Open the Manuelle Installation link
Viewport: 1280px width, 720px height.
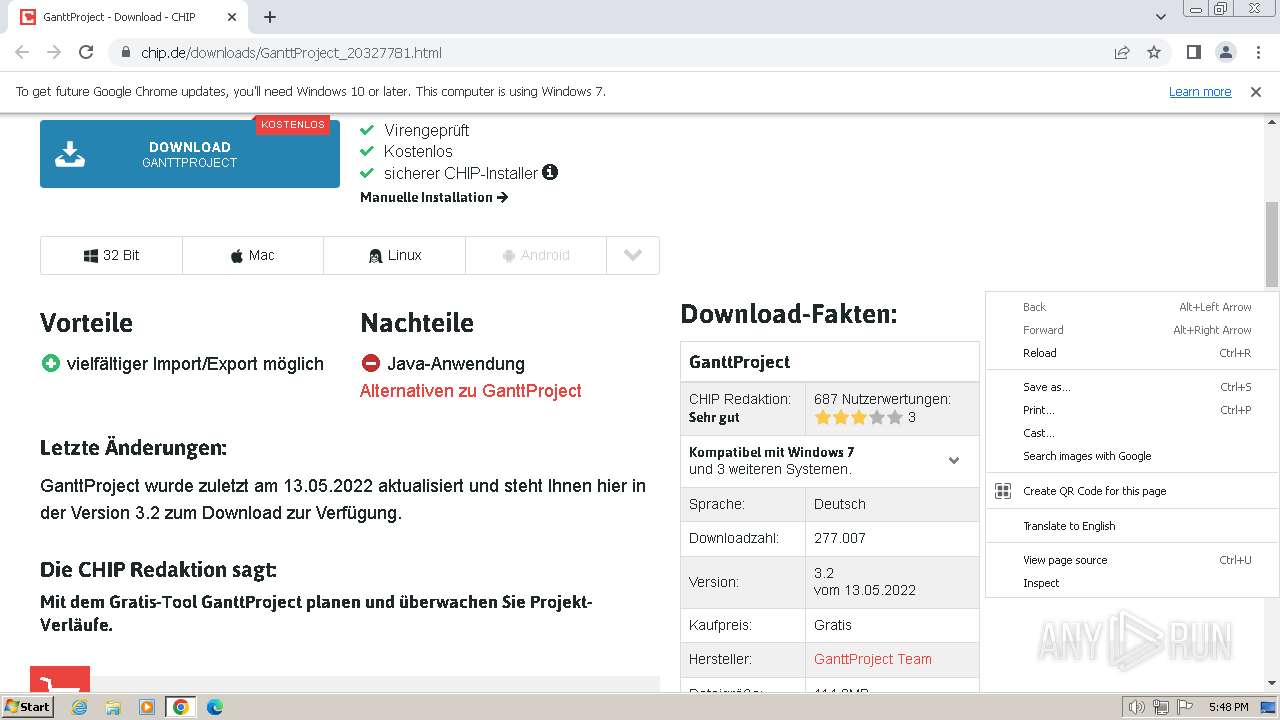[434, 197]
